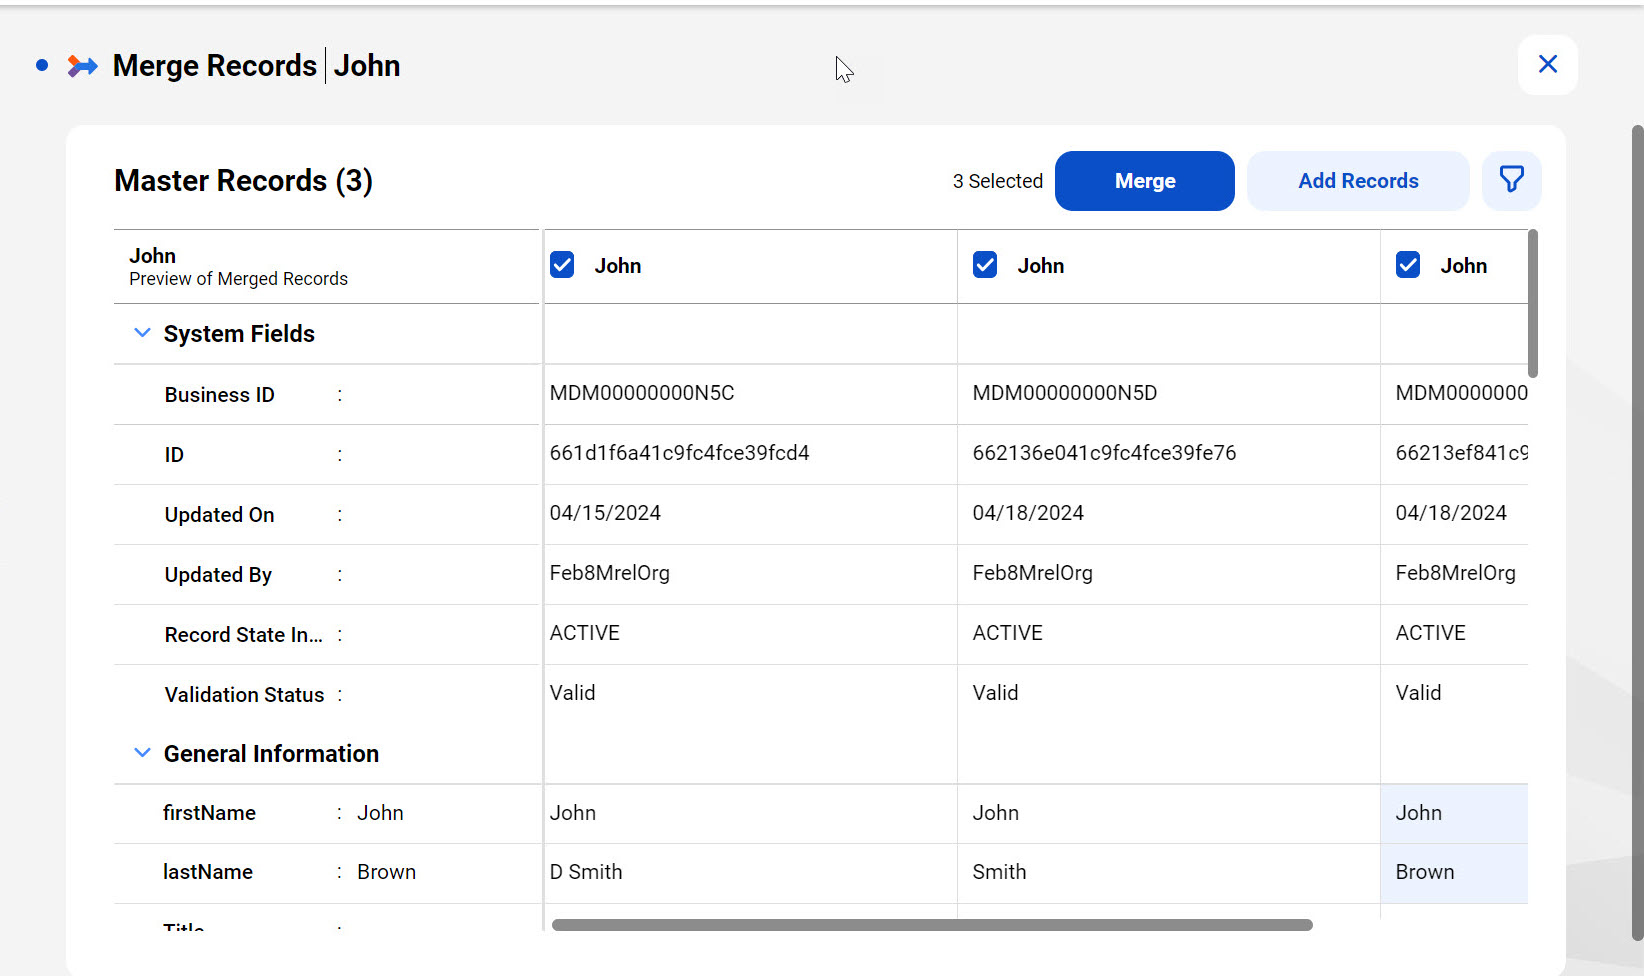Click the horizontal scrollbar under the table

(x=932, y=925)
